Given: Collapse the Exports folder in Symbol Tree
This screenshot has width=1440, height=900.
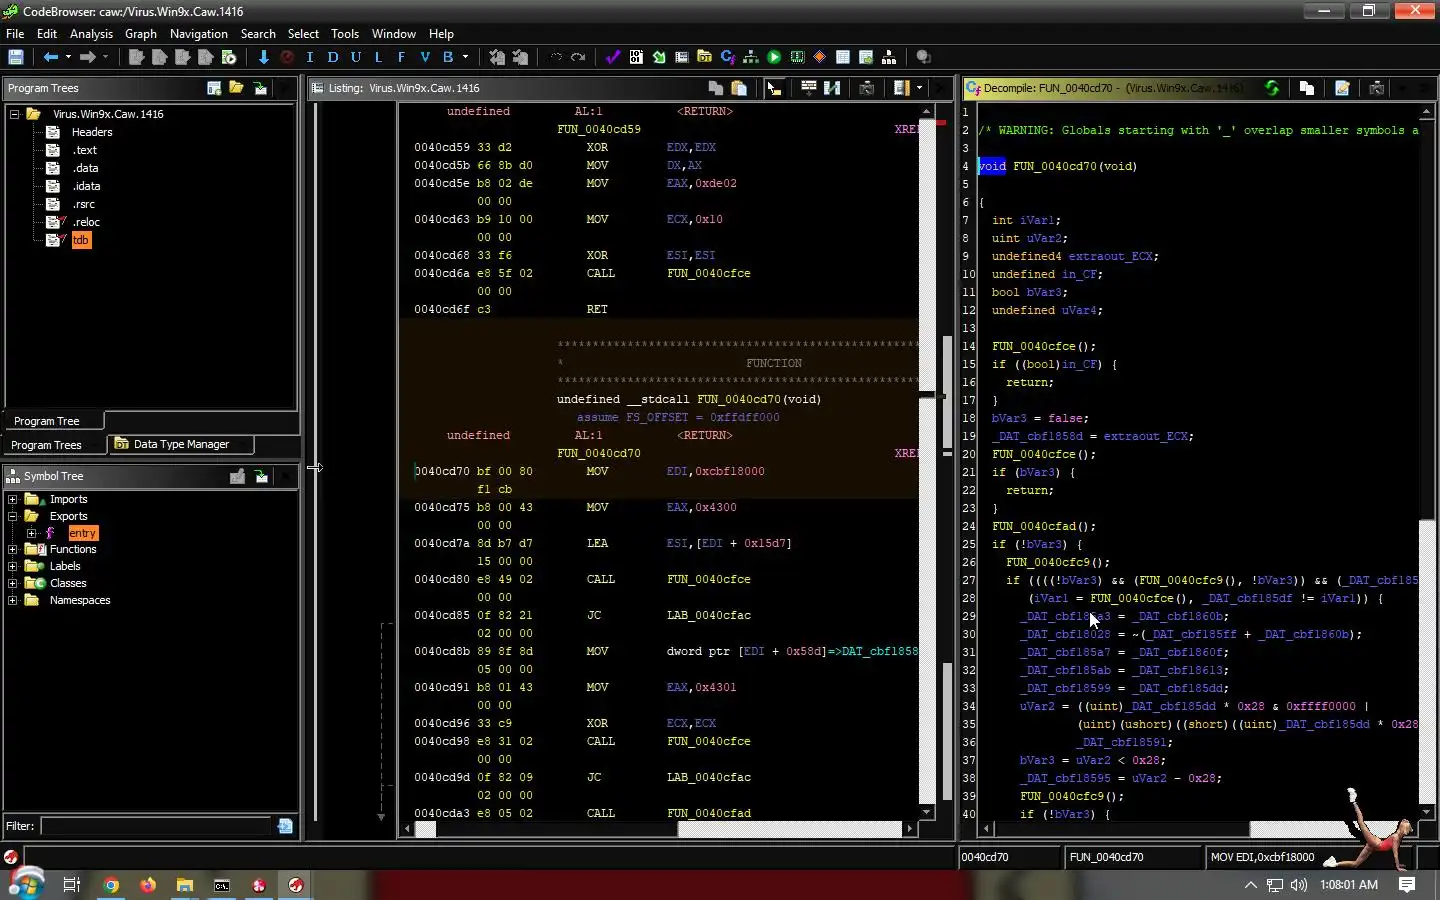Looking at the screenshot, I should 13,516.
